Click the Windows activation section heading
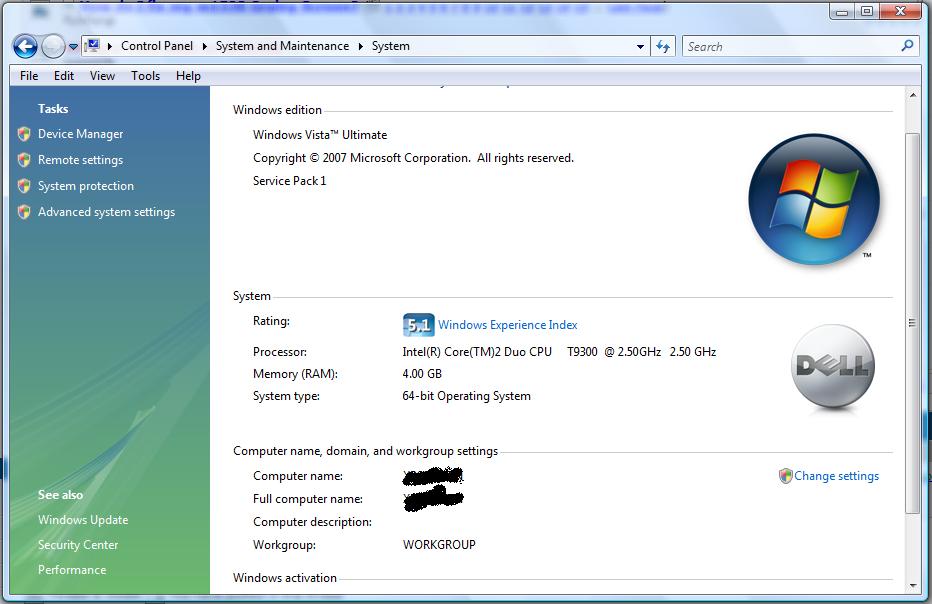Image resolution: width=932 pixels, height=604 pixels. (x=285, y=578)
